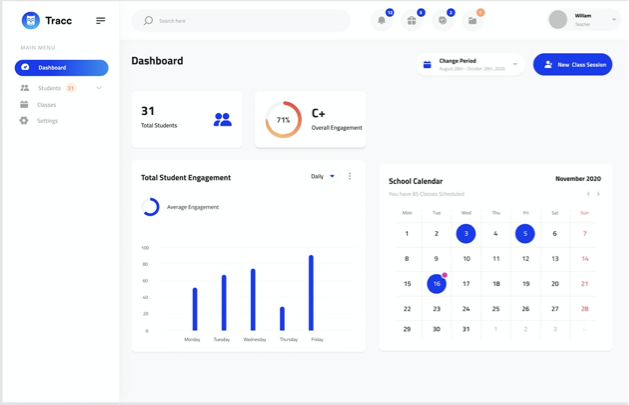Image resolution: width=629 pixels, height=405 pixels.
Task: Open chart options three-dot menu
Action: click(x=350, y=176)
